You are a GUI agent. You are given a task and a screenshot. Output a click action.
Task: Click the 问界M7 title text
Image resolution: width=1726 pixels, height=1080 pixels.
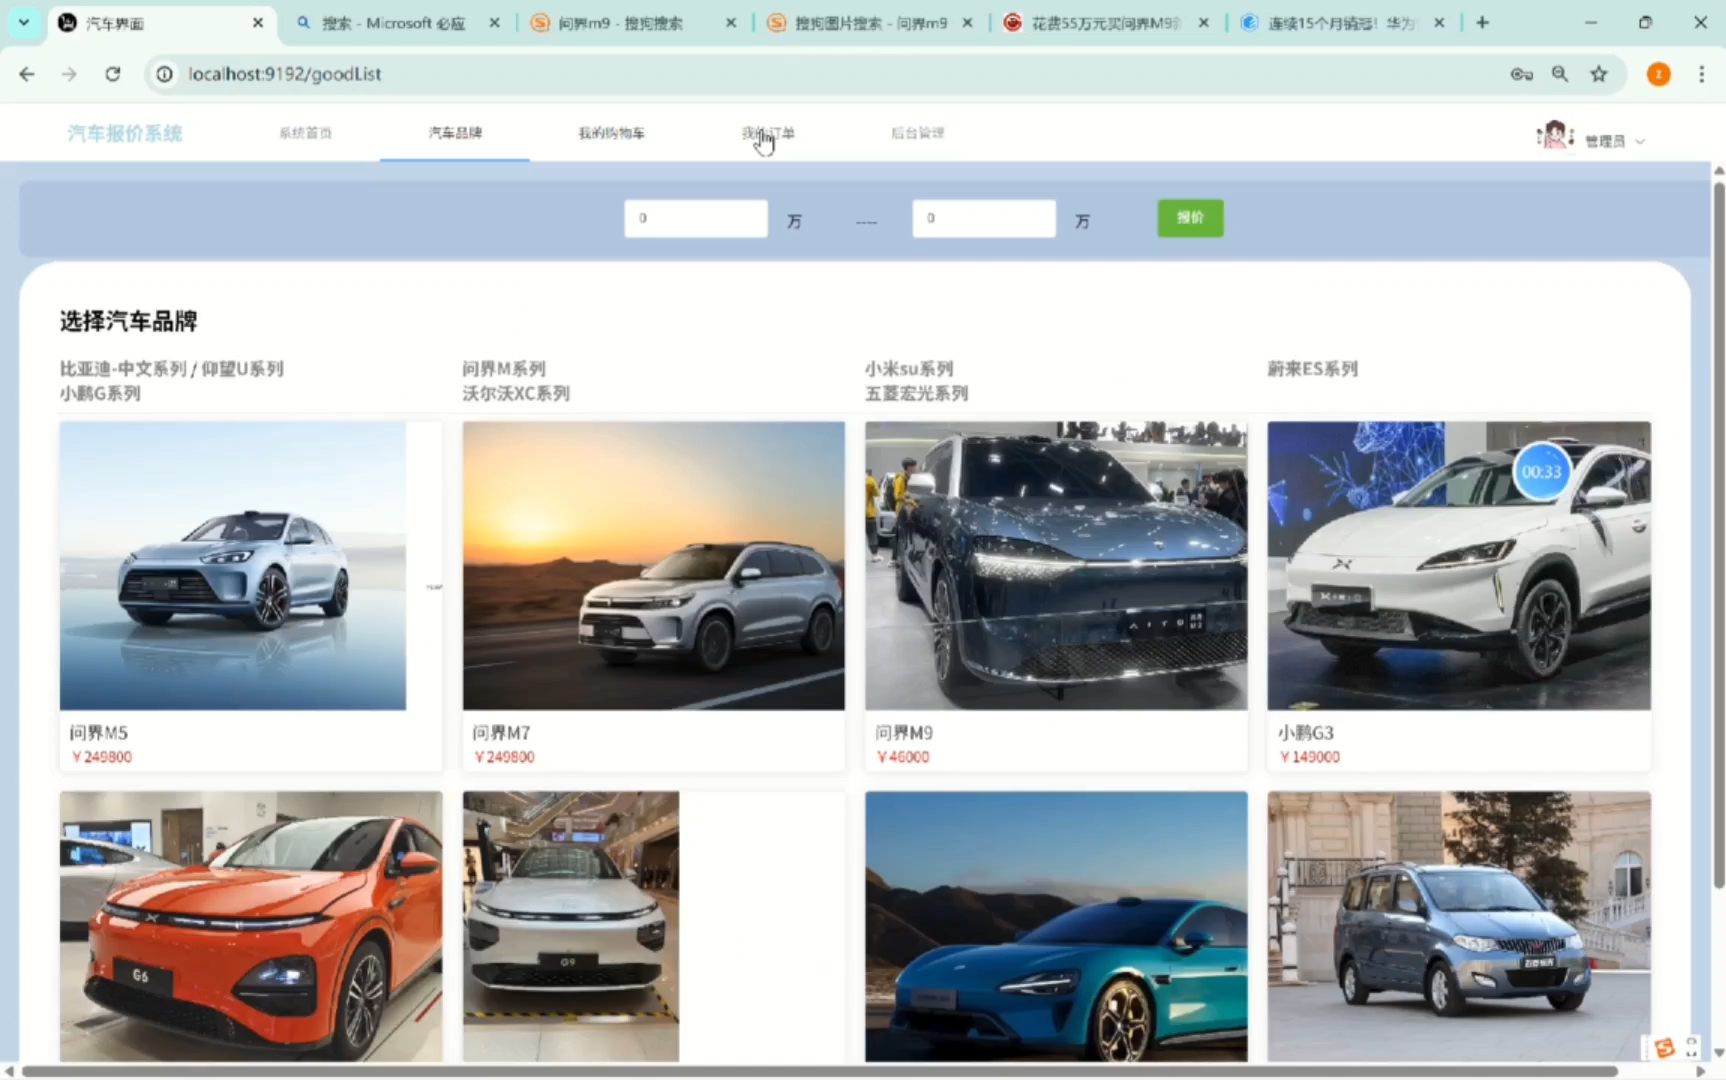(501, 733)
